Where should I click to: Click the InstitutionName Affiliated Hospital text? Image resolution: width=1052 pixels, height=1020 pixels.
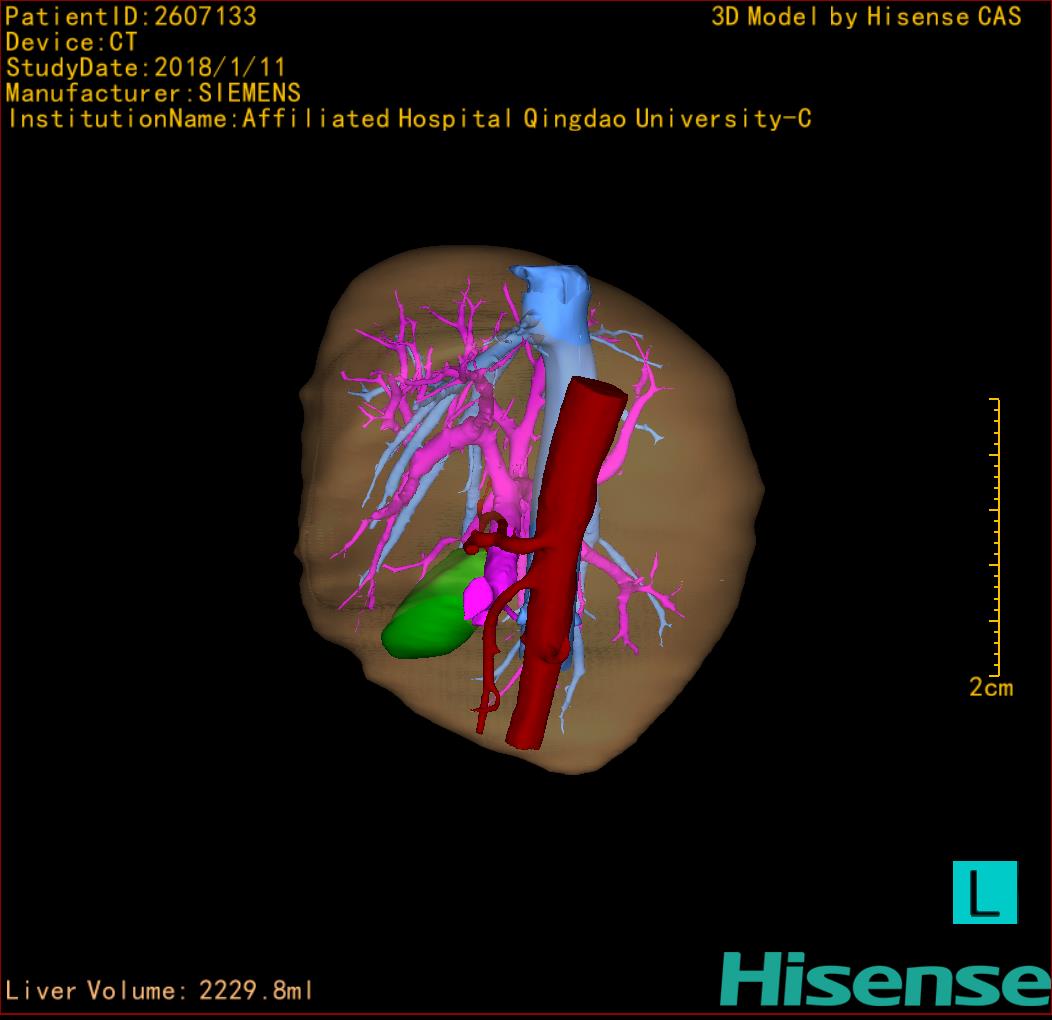pyautogui.click(x=409, y=119)
